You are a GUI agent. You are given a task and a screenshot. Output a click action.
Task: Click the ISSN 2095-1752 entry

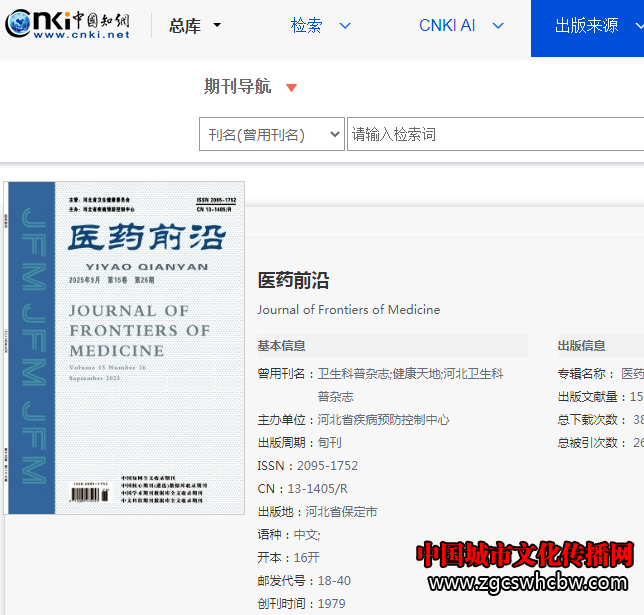click(x=307, y=466)
